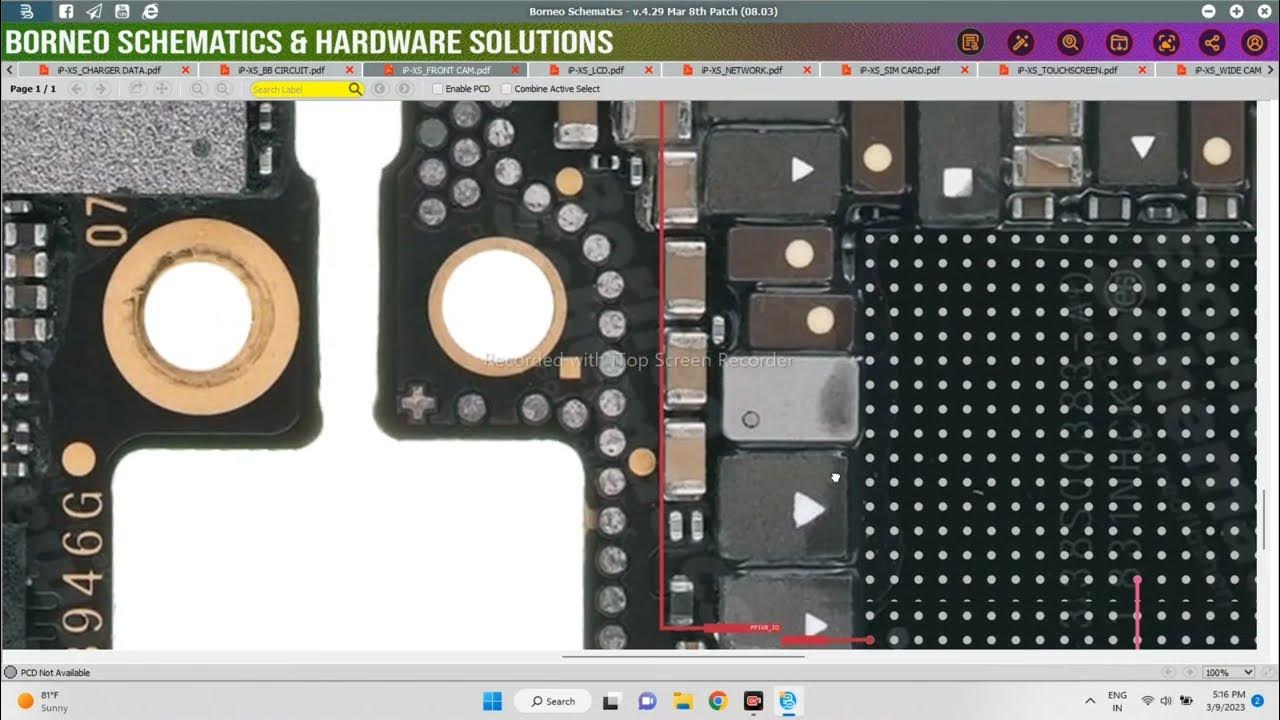Open the Windows Start button
Image resolution: width=1280 pixels, height=720 pixels.
pyautogui.click(x=492, y=701)
